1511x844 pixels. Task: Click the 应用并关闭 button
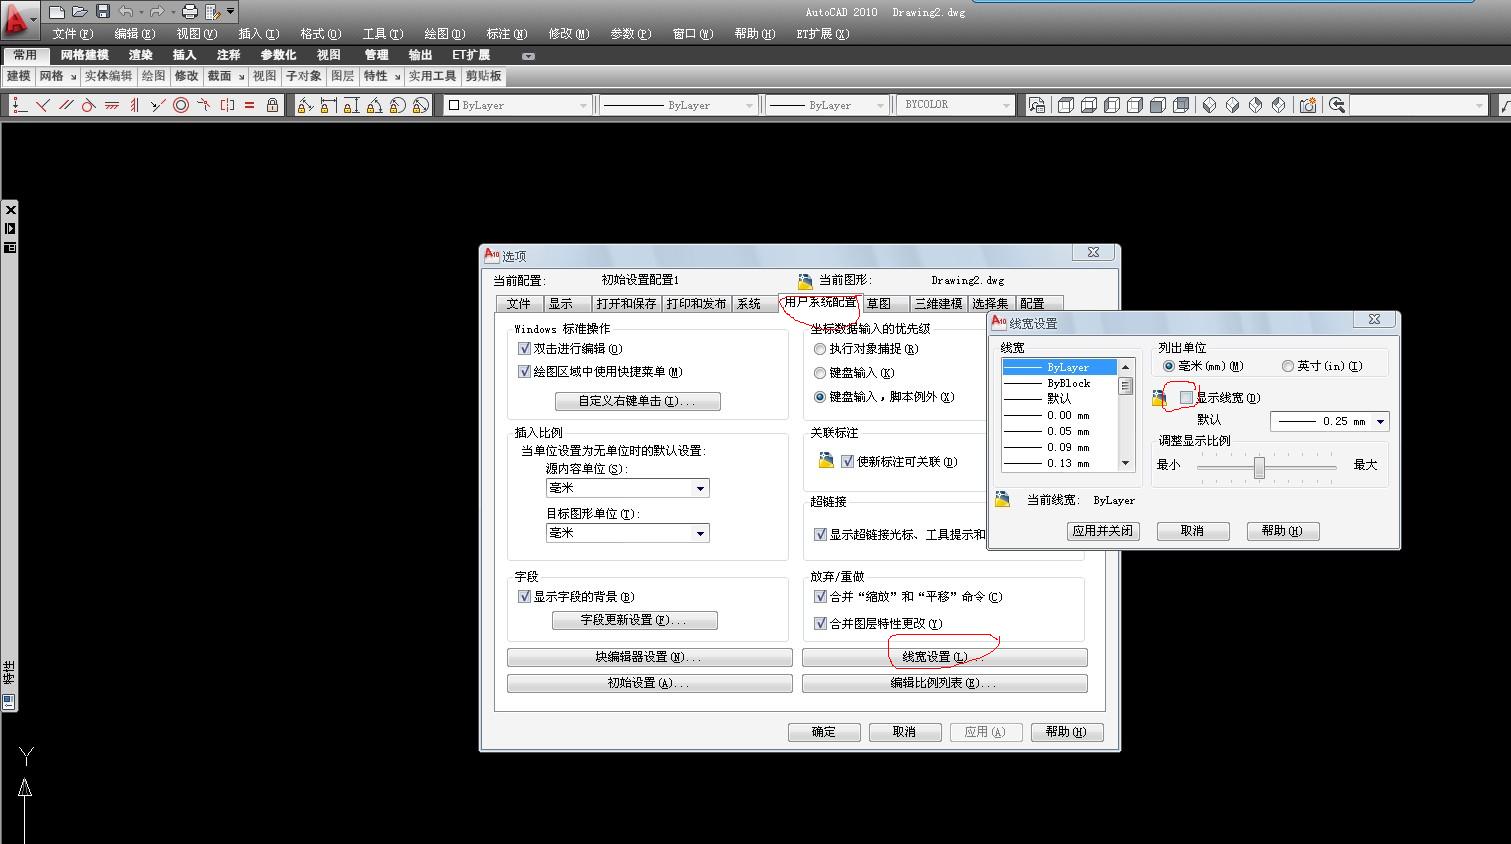tap(1103, 531)
